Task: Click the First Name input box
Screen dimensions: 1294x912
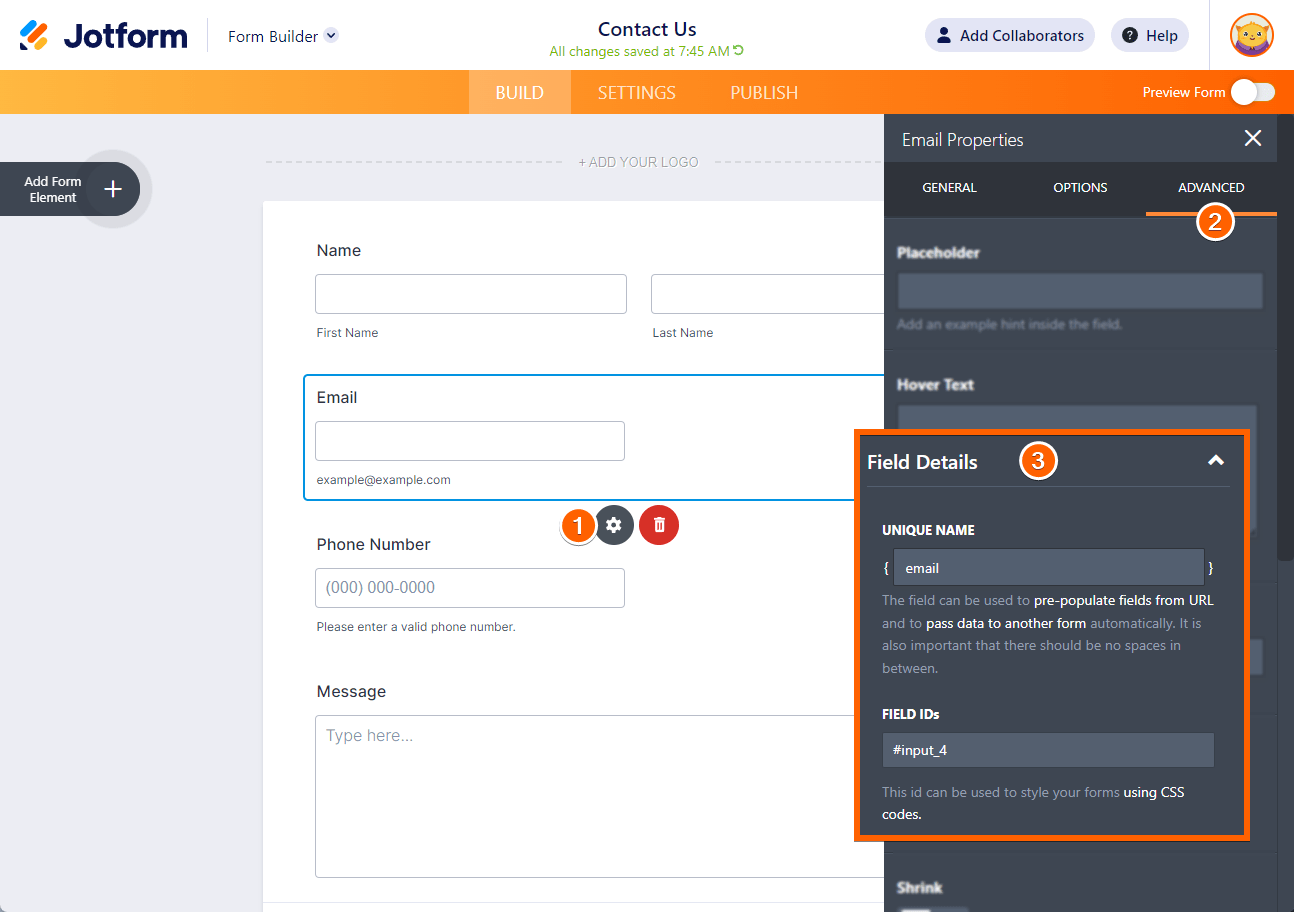Action: (471, 294)
